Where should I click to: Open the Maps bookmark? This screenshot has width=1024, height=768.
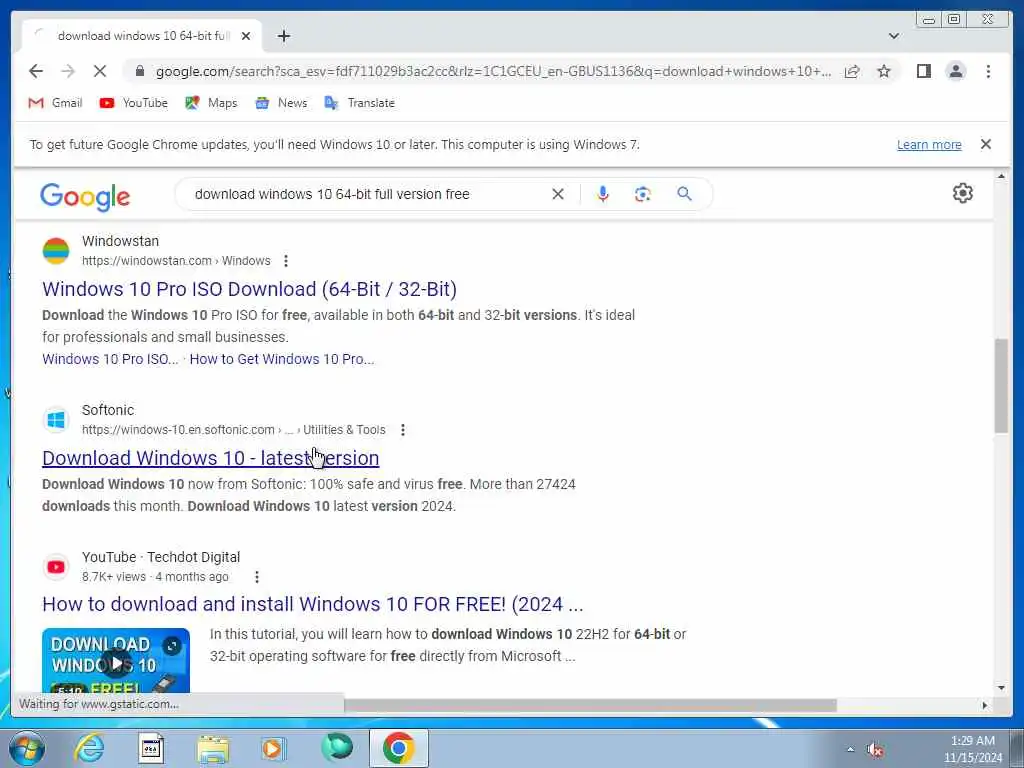(x=211, y=103)
